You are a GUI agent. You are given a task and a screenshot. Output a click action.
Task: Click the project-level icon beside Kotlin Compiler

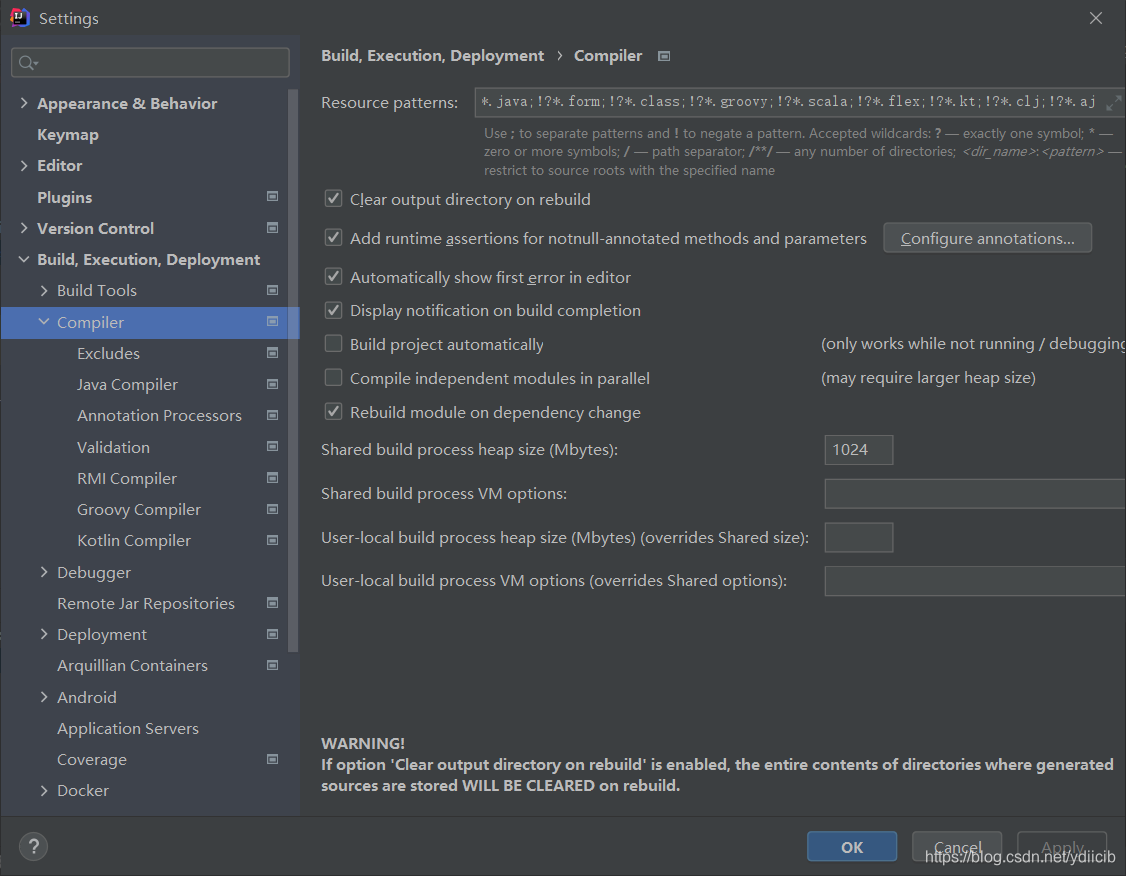(x=272, y=540)
